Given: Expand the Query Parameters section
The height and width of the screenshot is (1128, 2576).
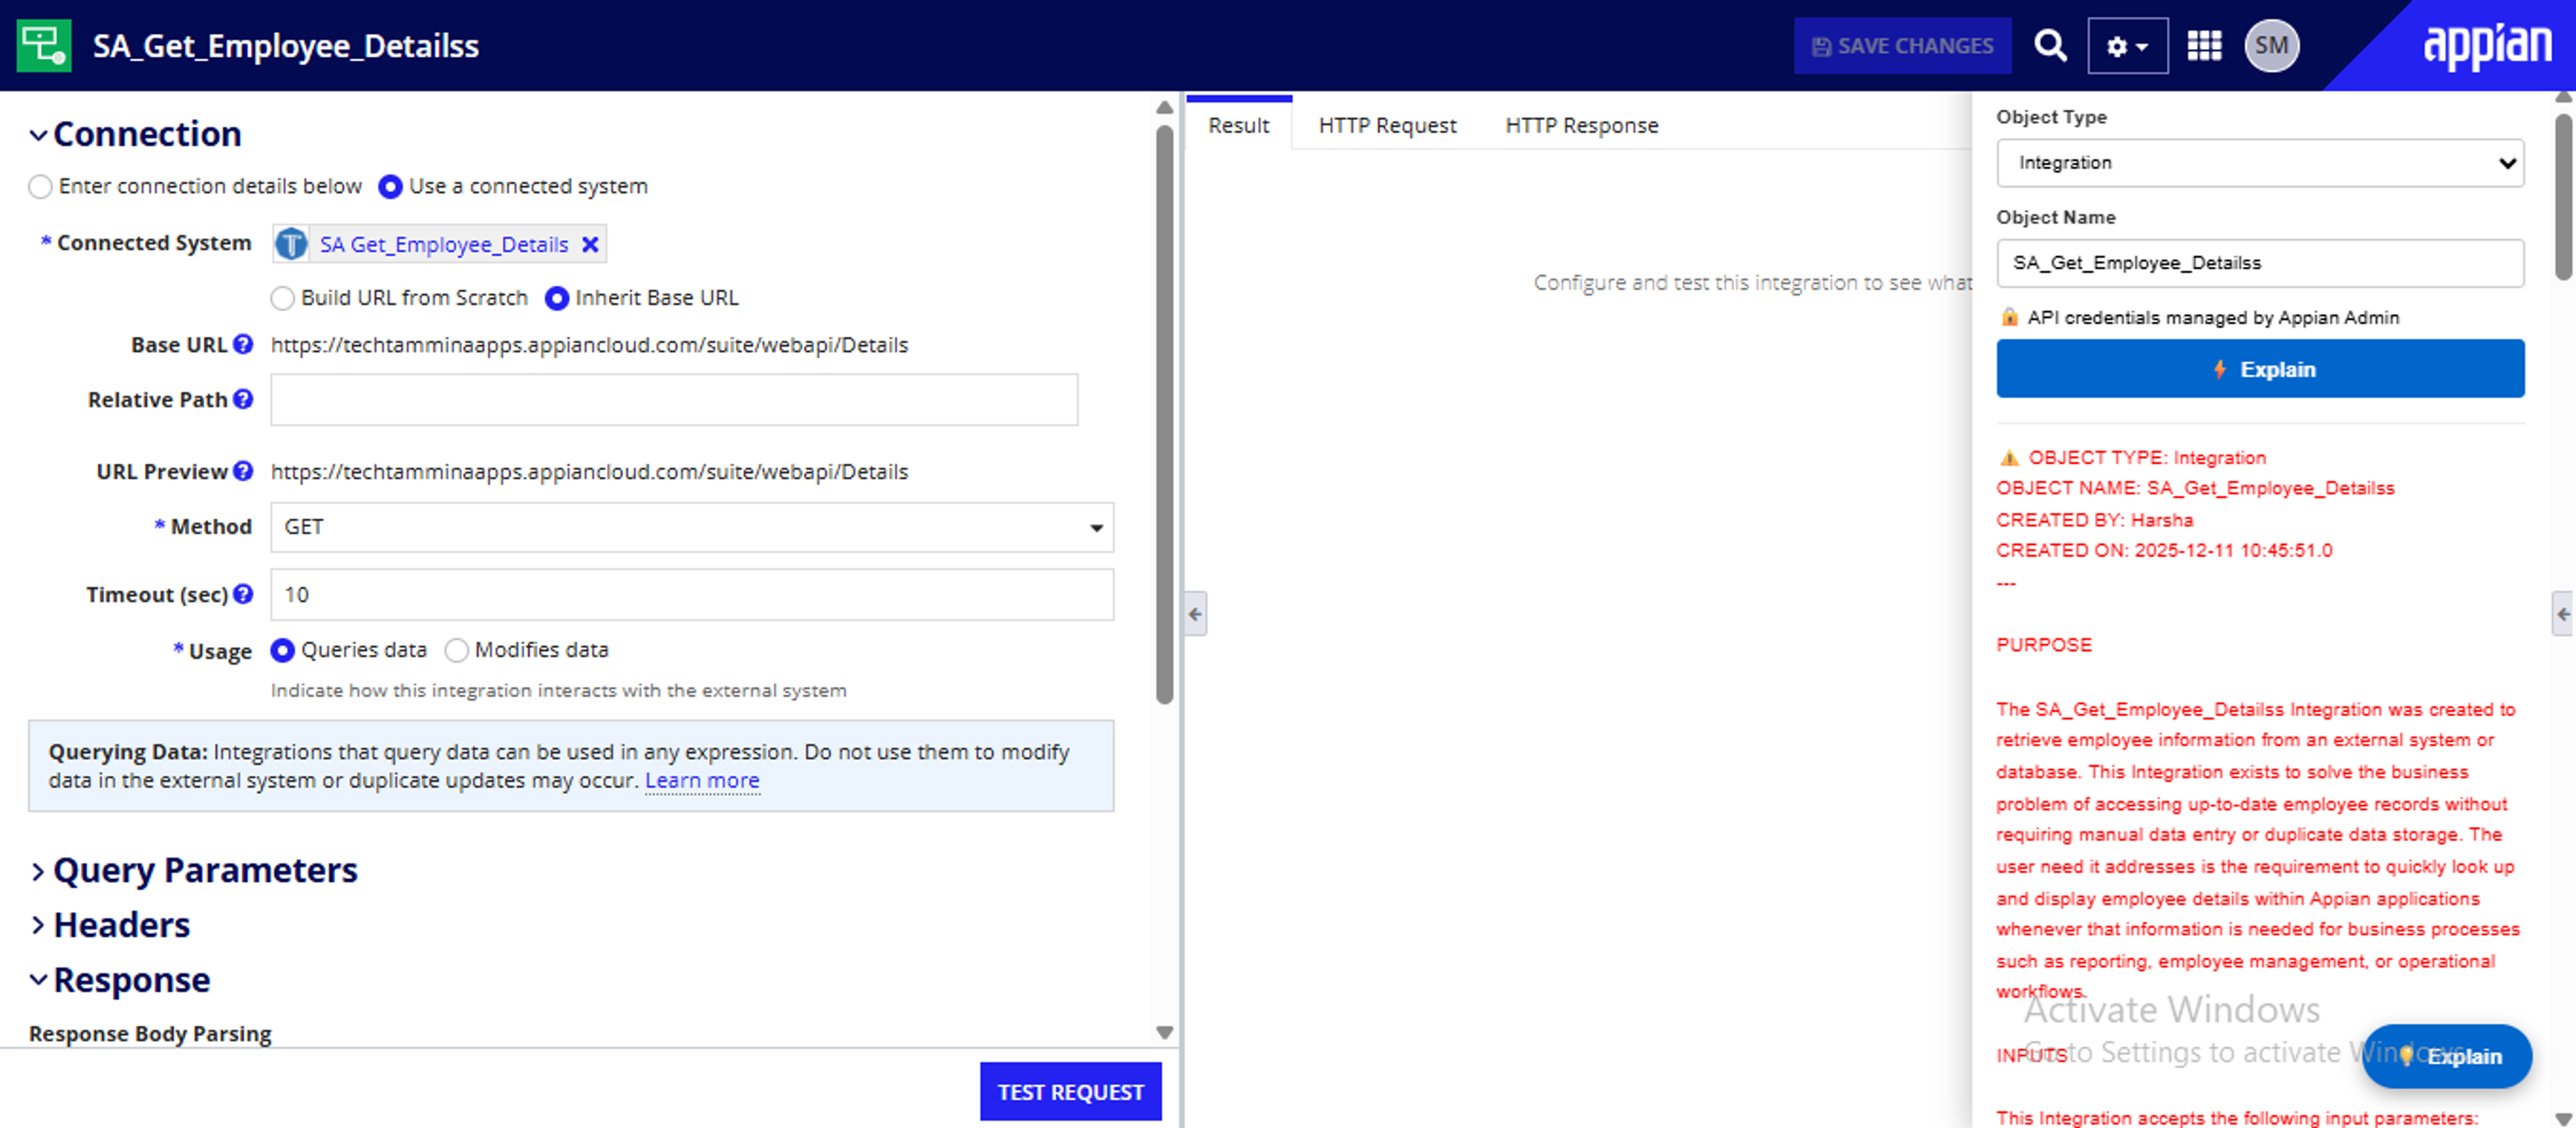Looking at the screenshot, I should pyautogui.click(x=38, y=871).
